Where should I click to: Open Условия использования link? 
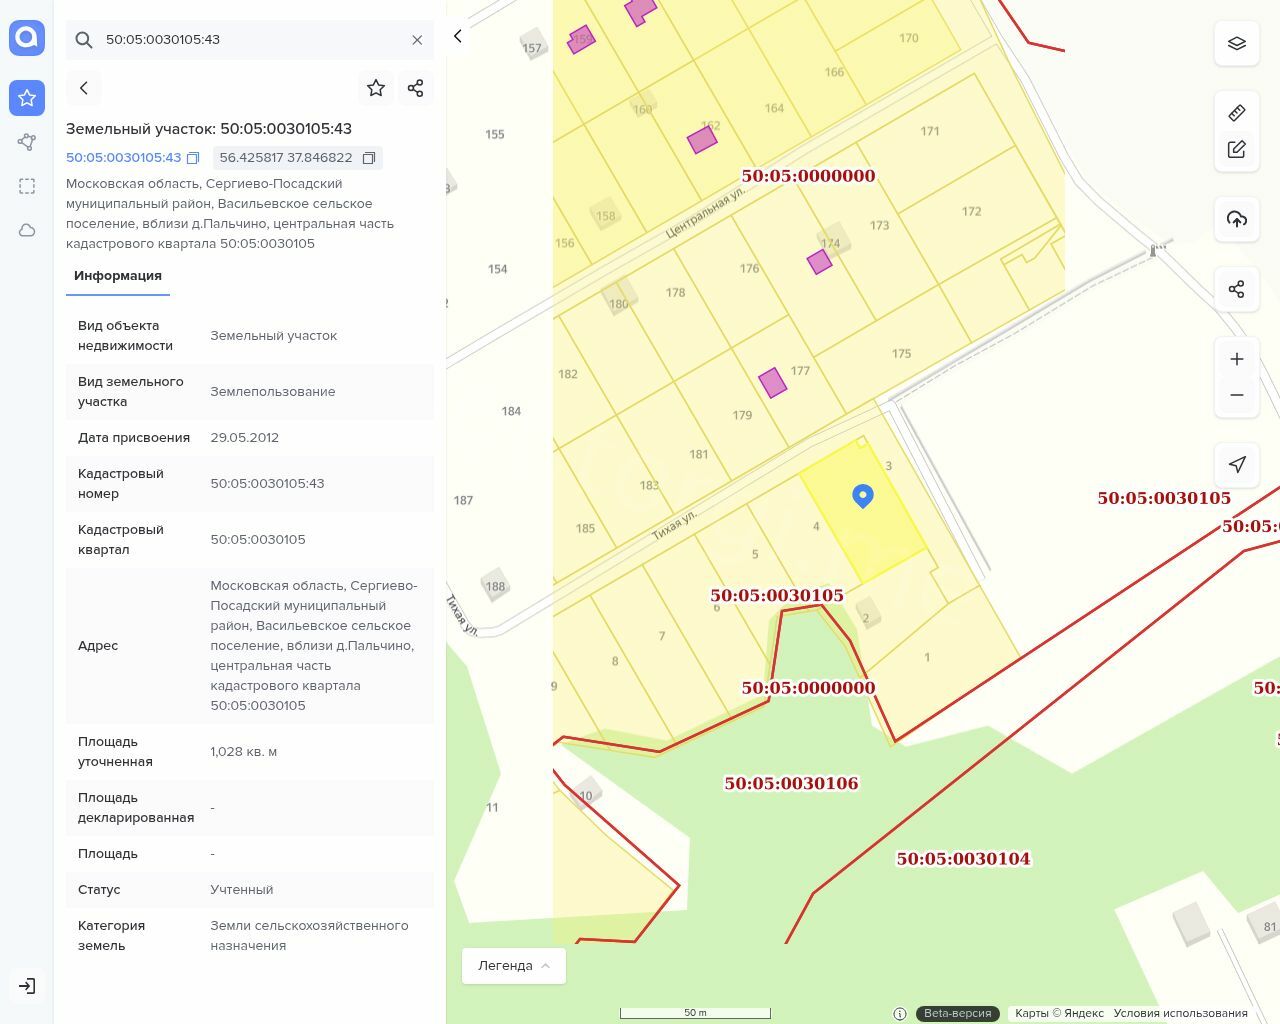pyautogui.click(x=1180, y=1013)
